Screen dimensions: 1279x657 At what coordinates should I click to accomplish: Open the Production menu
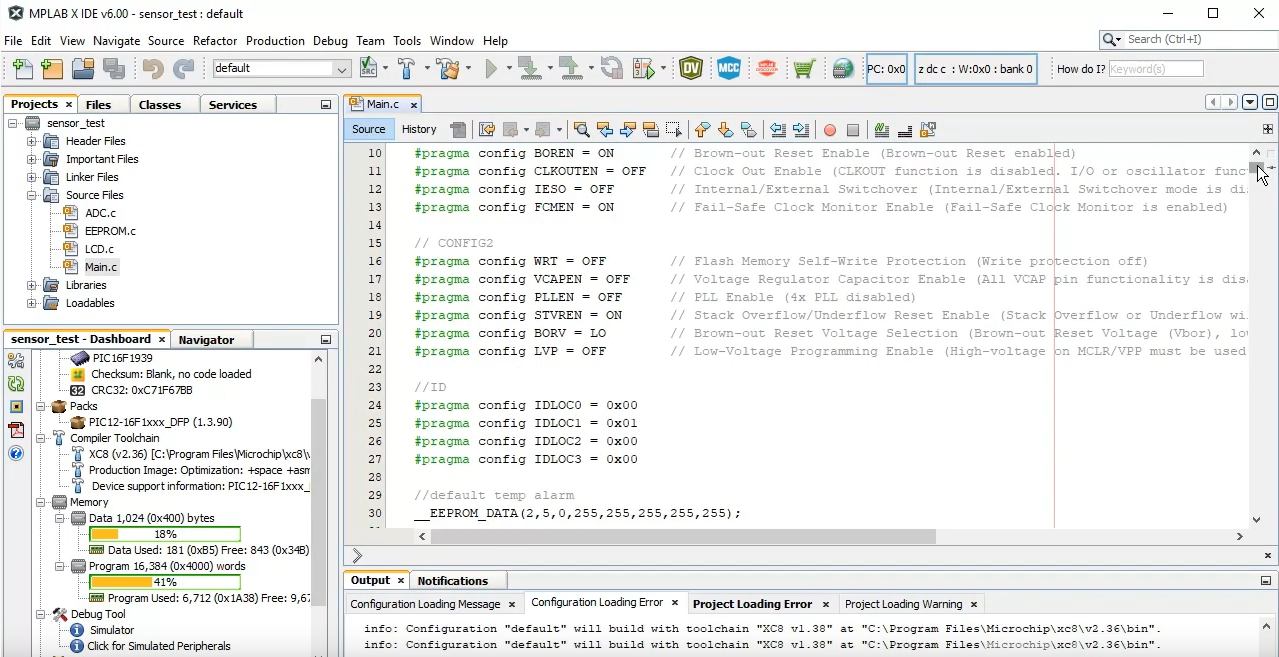pos(275,41)
